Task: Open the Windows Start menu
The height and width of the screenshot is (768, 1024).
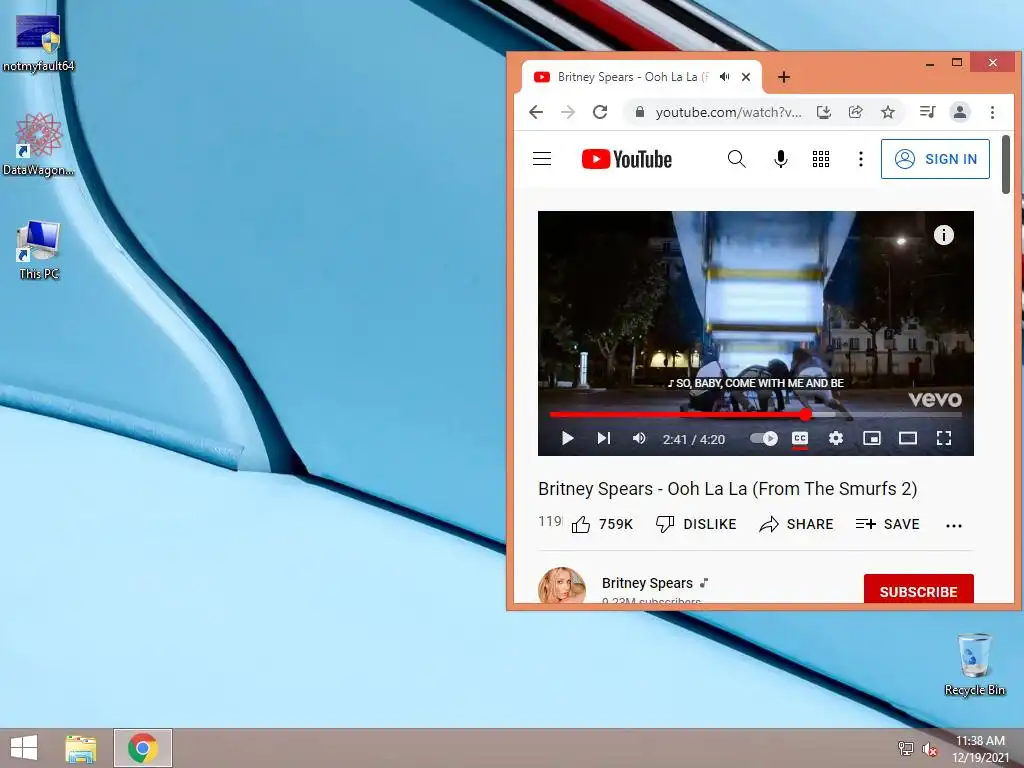Action: tap(24, 748)
